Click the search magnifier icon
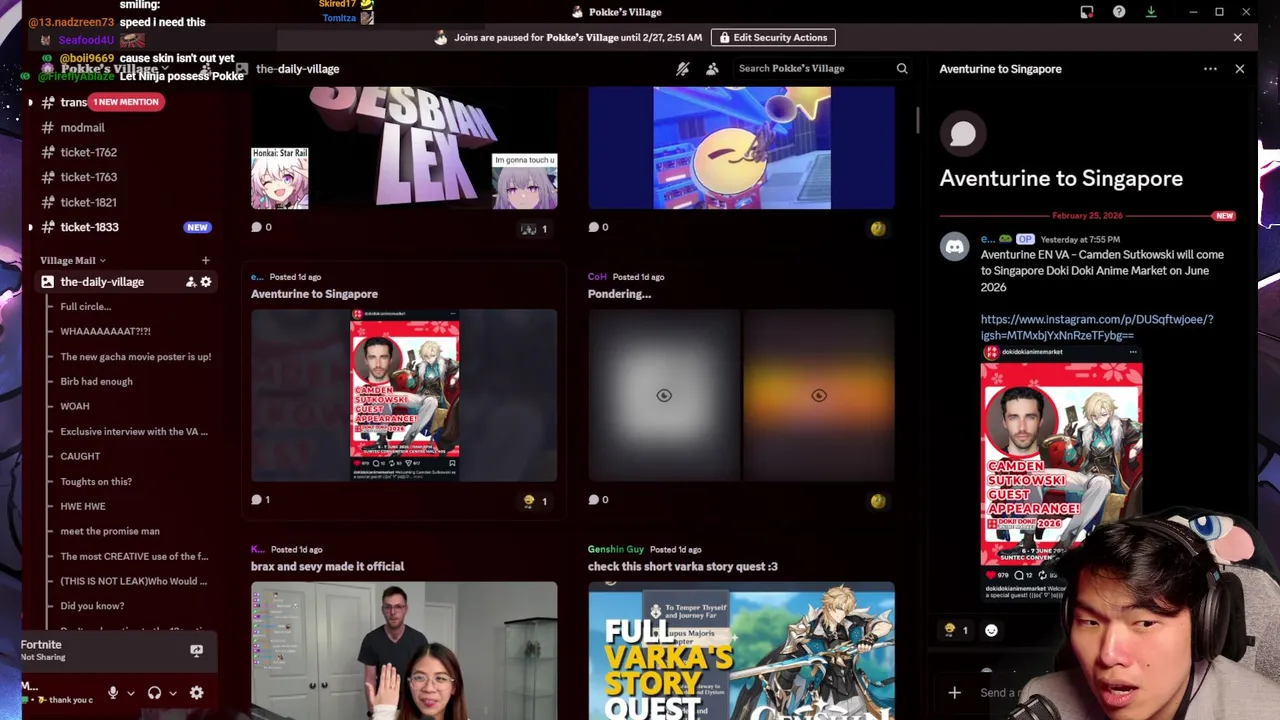Screen dimensions: 1280x720 (902, 69)
